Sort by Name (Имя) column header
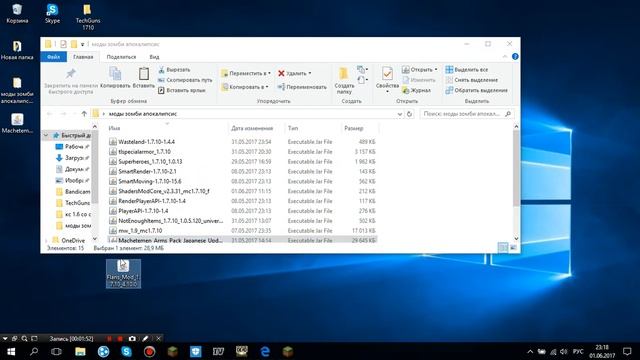Image resolution: width=640 pixels, height=360 pixels. coord(167,128)
